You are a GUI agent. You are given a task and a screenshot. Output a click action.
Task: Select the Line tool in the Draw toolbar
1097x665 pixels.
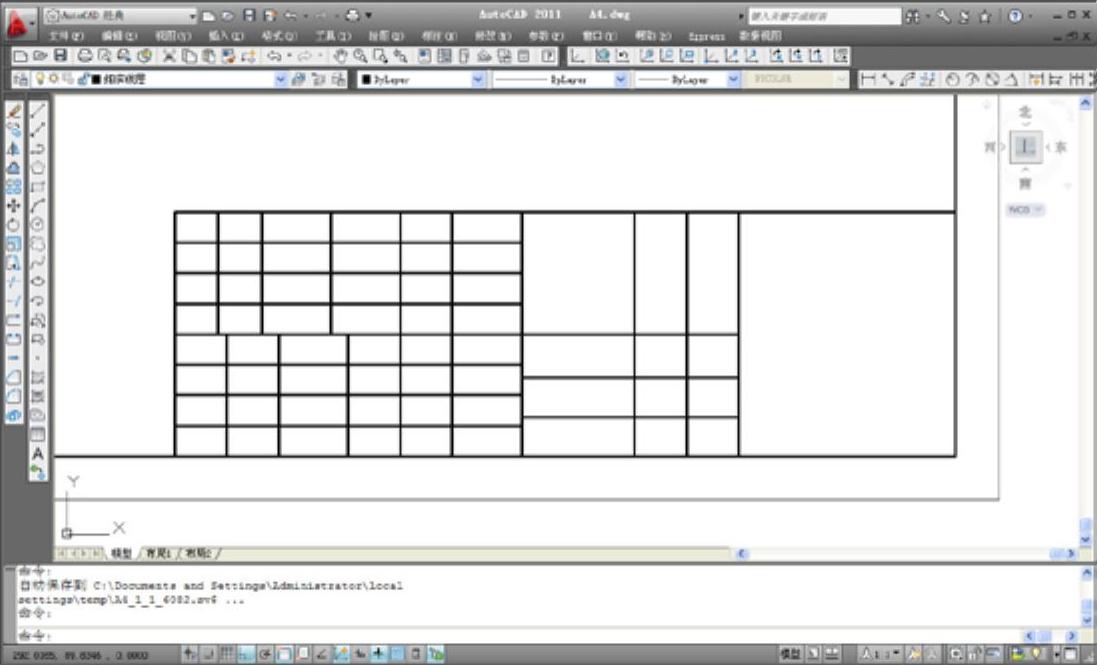pos(38,111)
